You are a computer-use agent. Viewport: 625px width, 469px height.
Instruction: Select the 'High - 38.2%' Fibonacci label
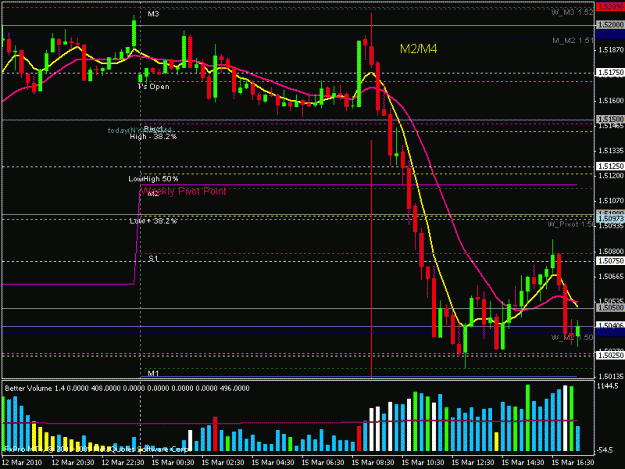click(153, 137)
